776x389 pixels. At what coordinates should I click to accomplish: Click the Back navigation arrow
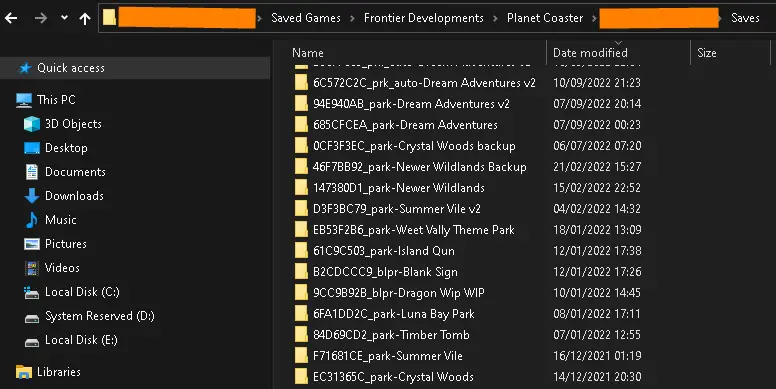click(x=11, y=18)
